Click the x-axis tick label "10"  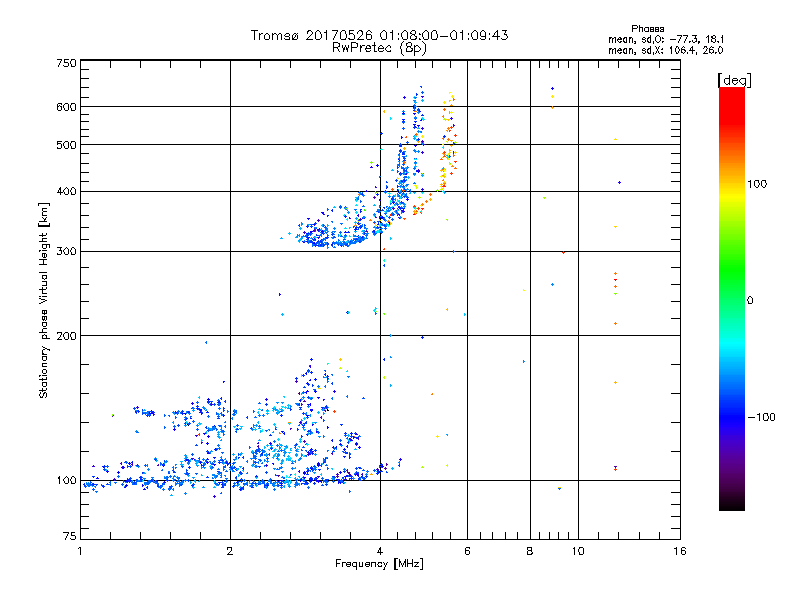coord(578,551)
